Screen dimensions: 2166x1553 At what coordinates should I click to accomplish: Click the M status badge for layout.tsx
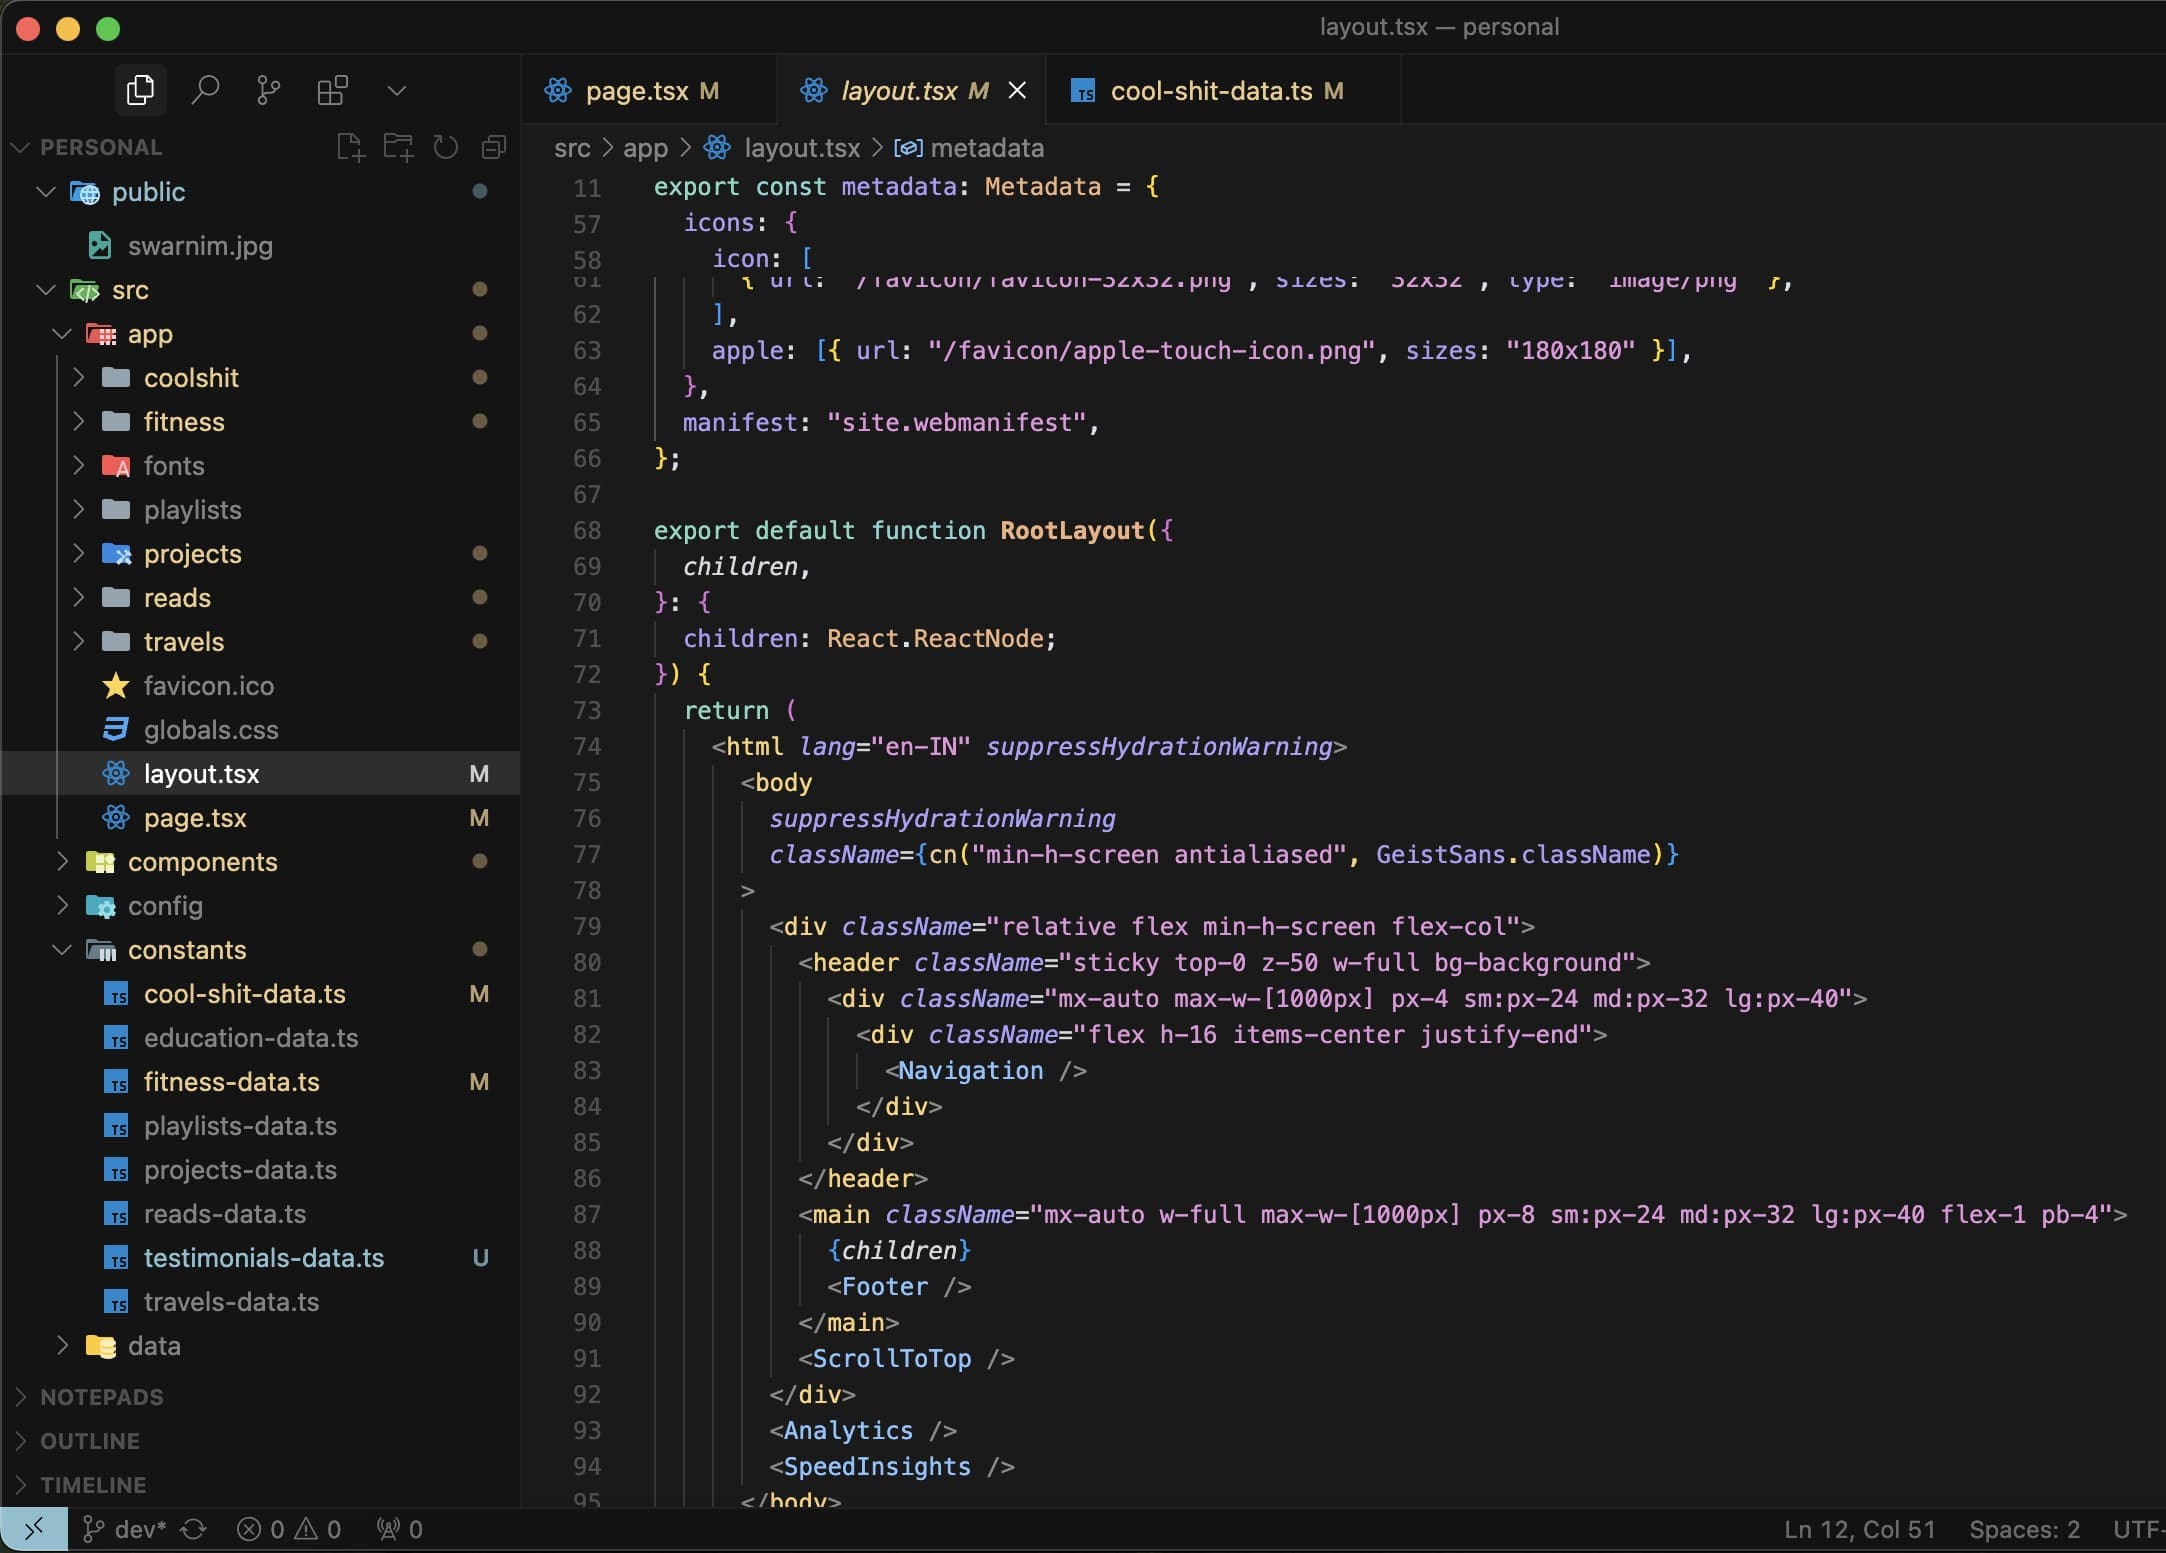(x=479, y=774)
